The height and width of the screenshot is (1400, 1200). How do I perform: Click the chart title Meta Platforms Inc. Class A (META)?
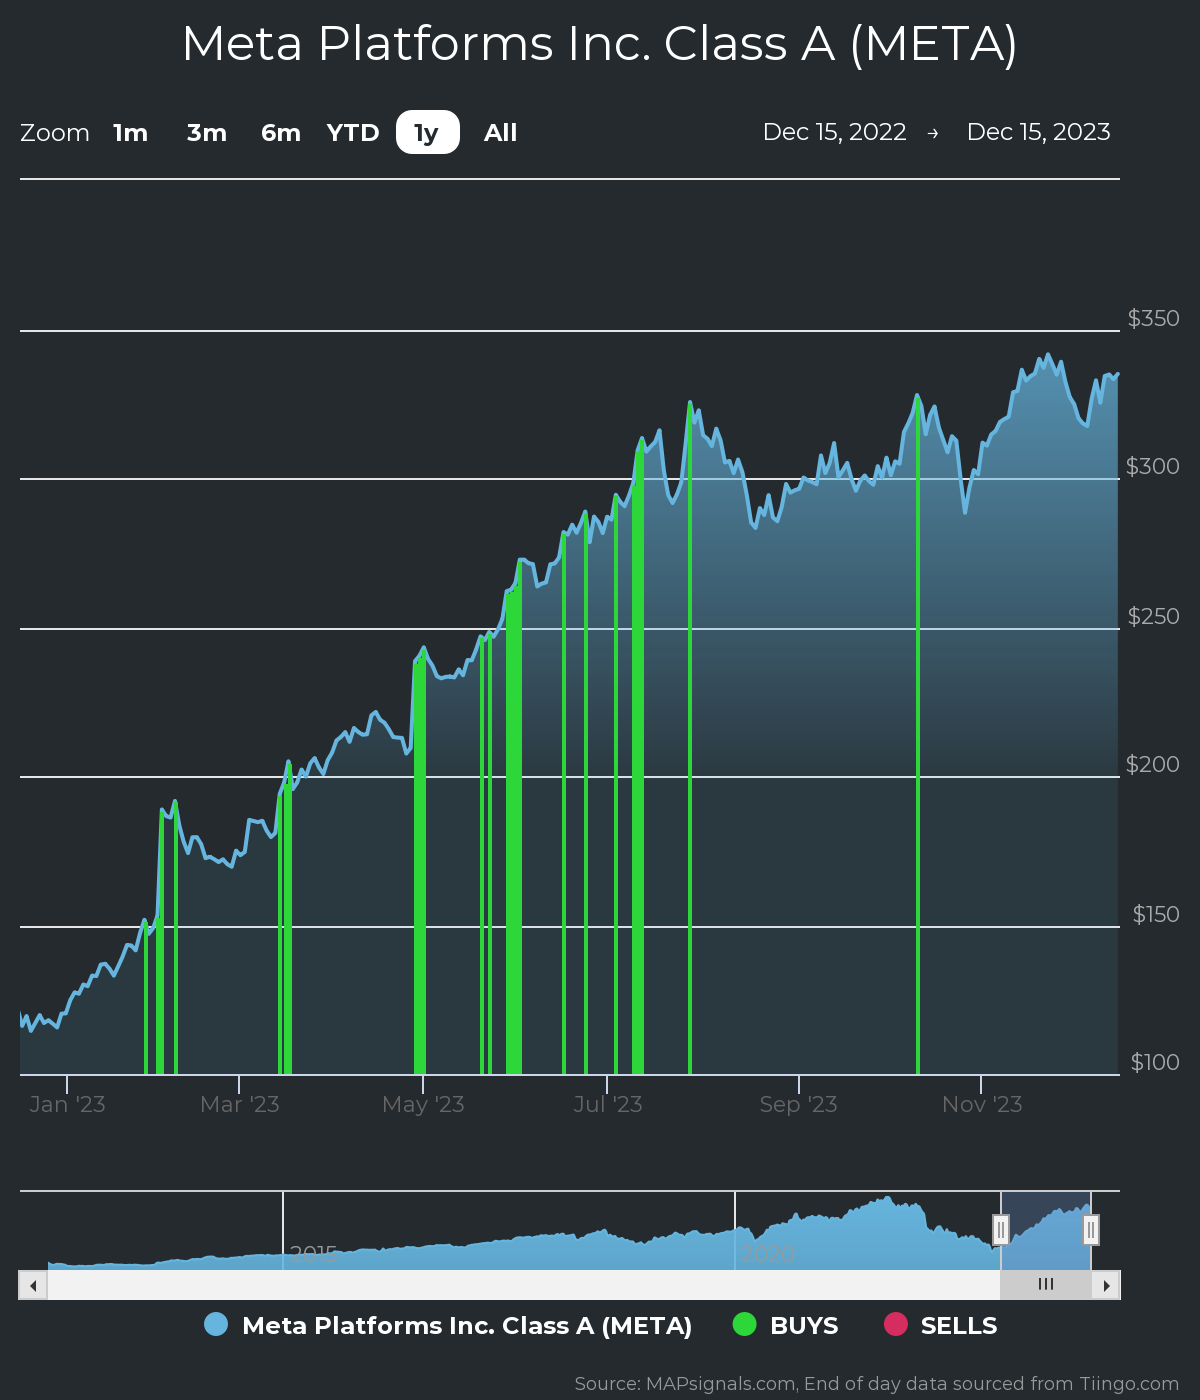[x=600, y=44]
